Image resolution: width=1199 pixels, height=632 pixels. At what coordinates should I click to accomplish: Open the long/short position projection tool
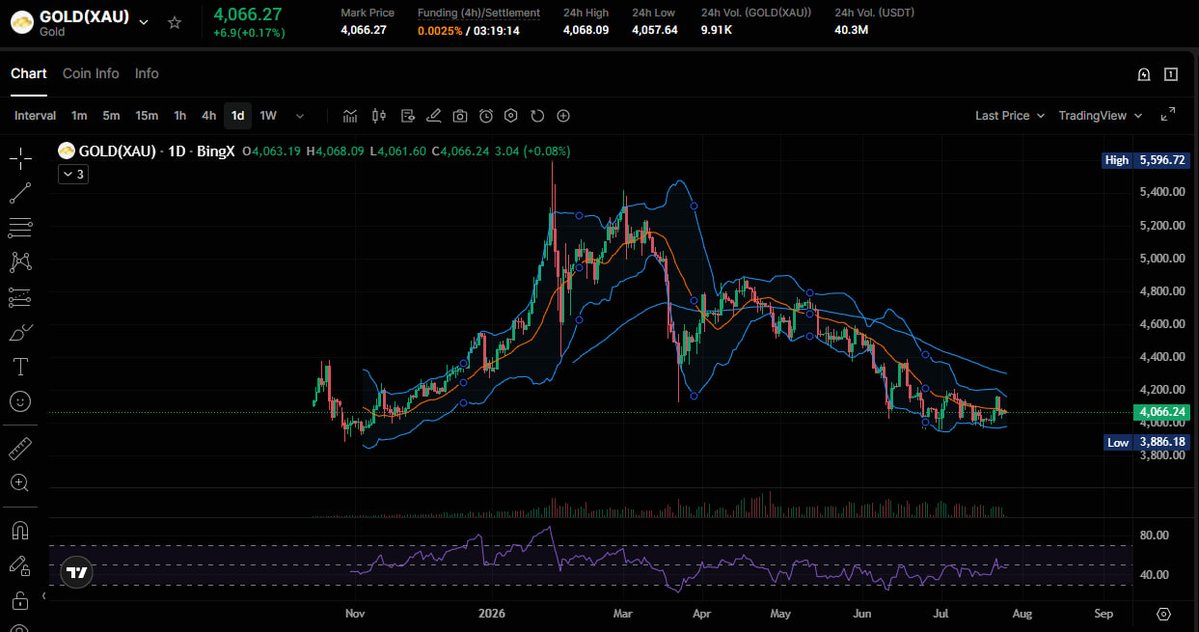pyautogui.click(x=20, y=297)
